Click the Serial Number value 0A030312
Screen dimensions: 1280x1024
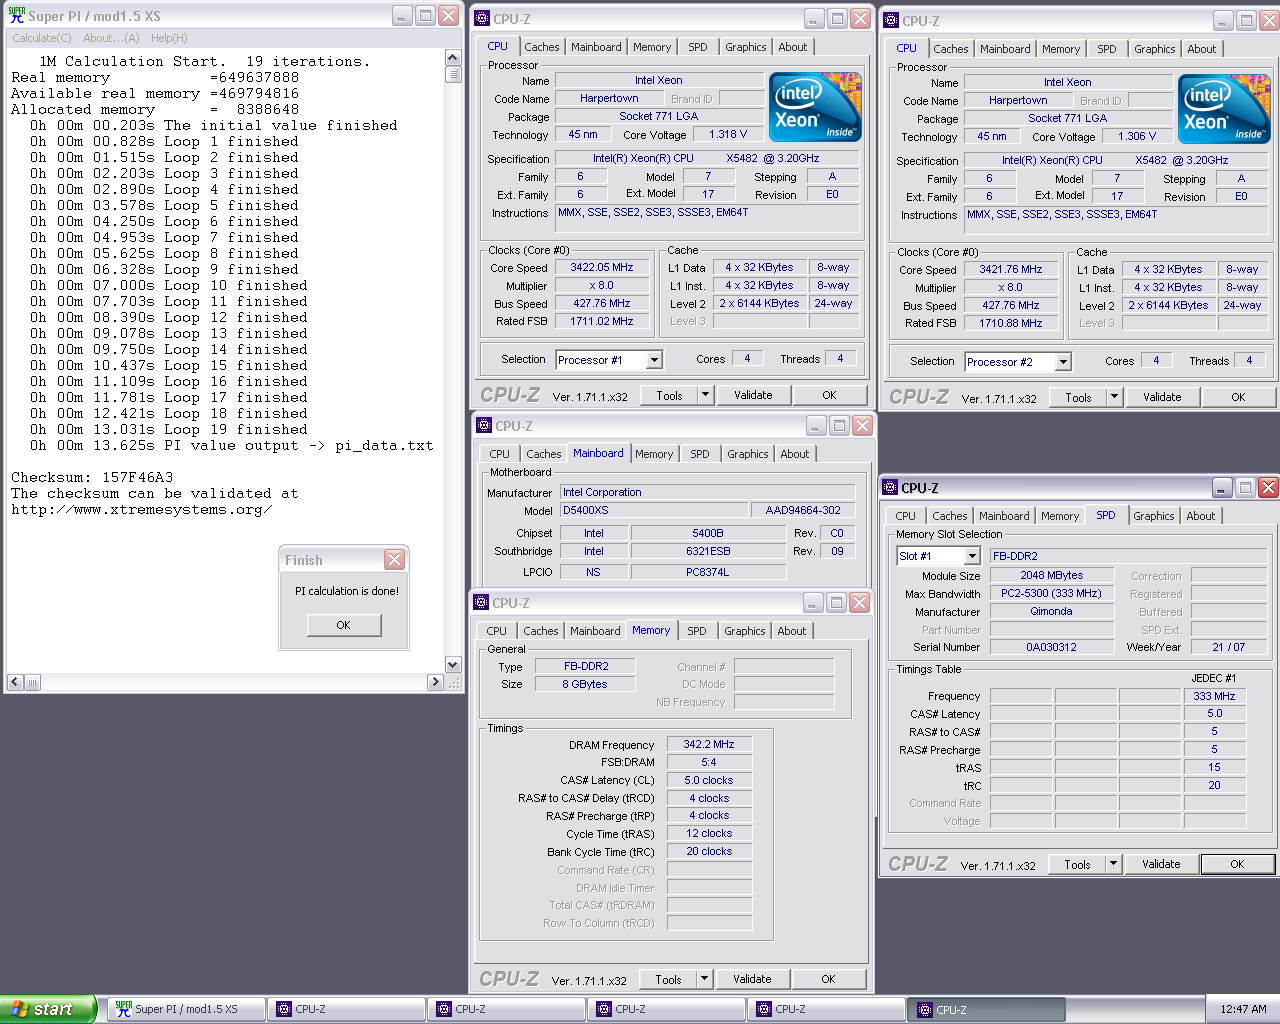pos(1051,648)
